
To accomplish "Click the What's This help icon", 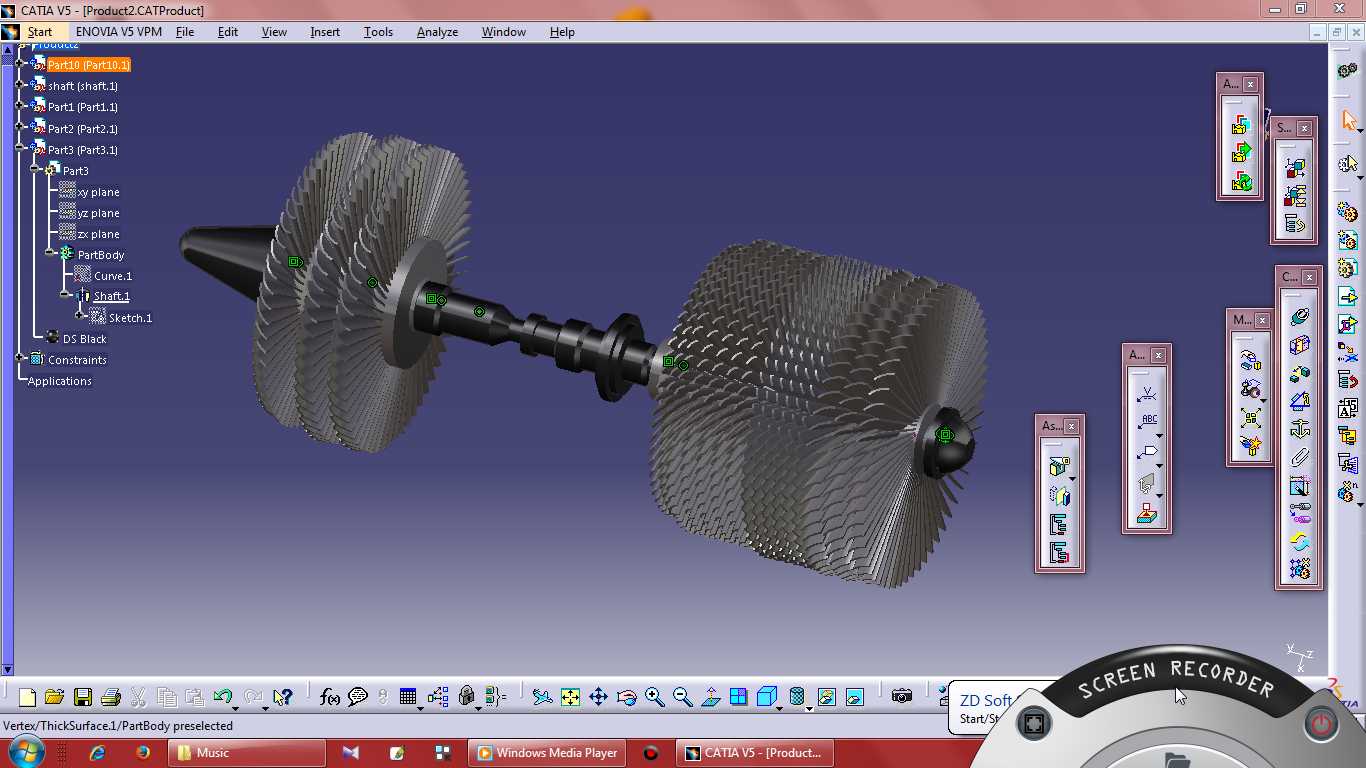I will (x=283, y=697).
